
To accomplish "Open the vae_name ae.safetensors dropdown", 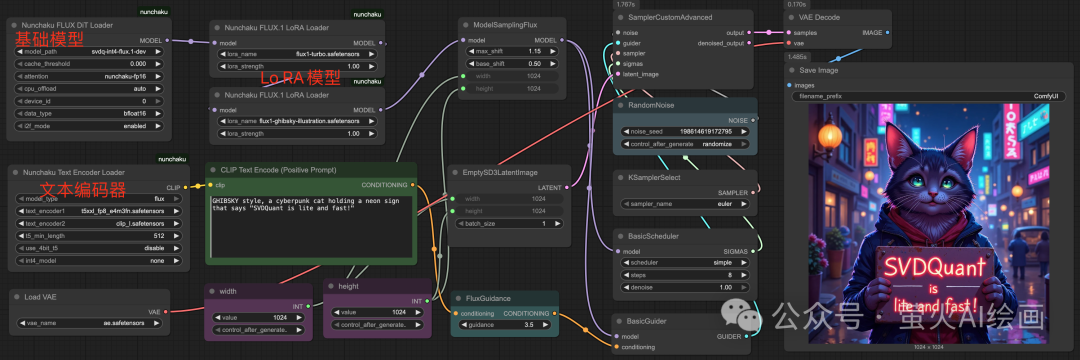I will click(88, 323).
